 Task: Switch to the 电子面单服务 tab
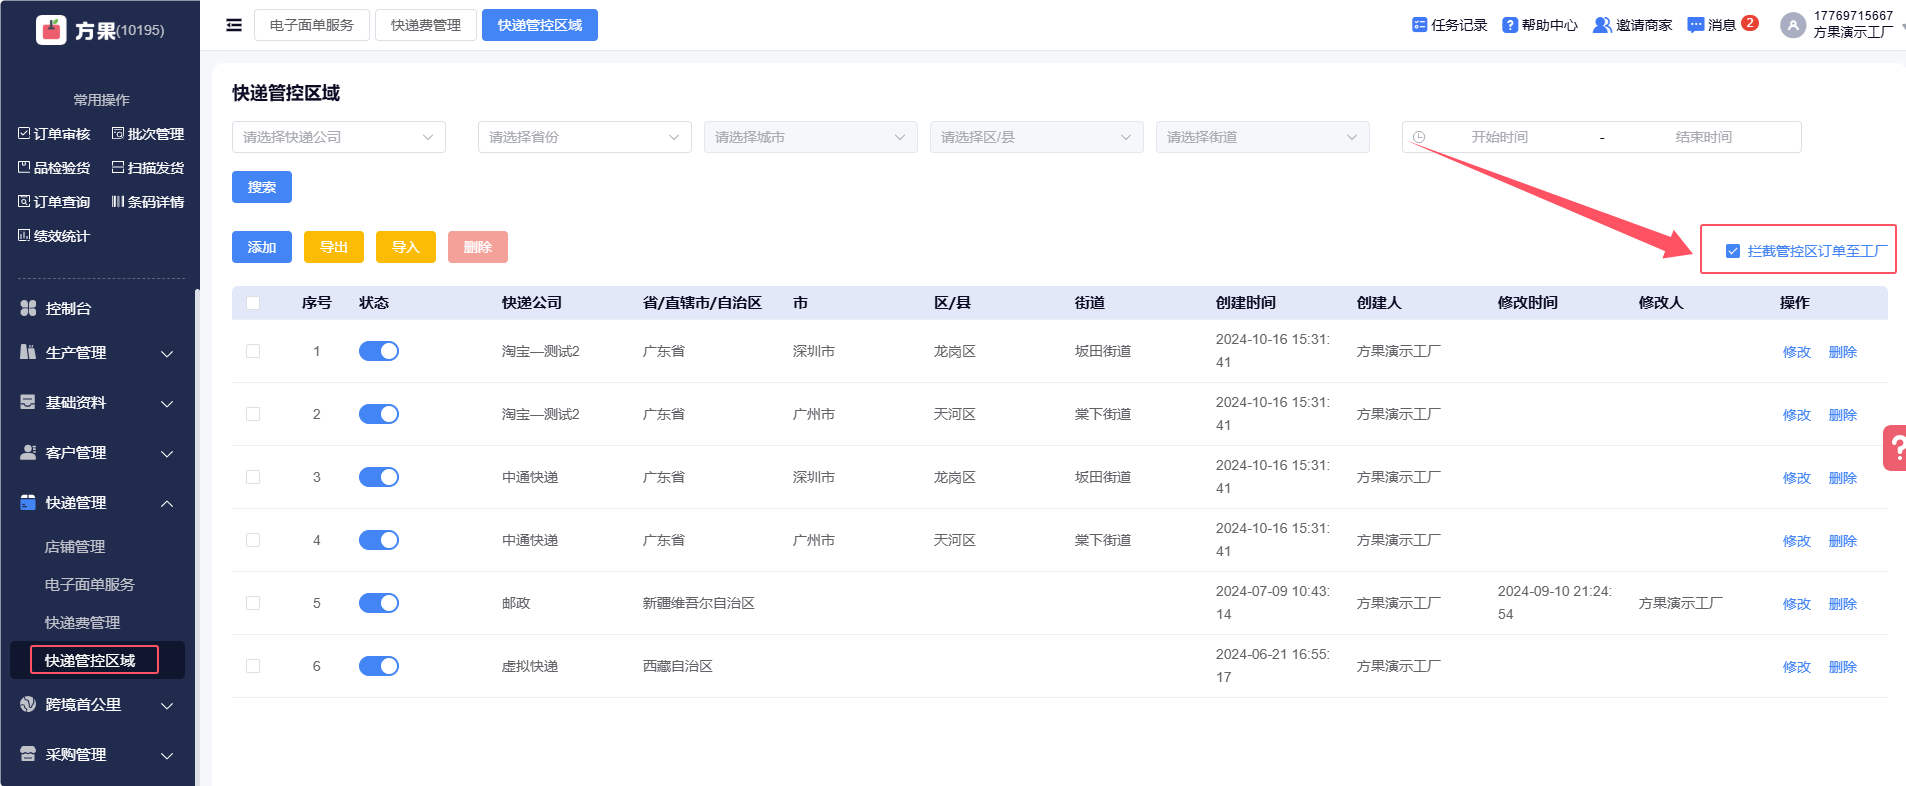[x=312, y=25]
